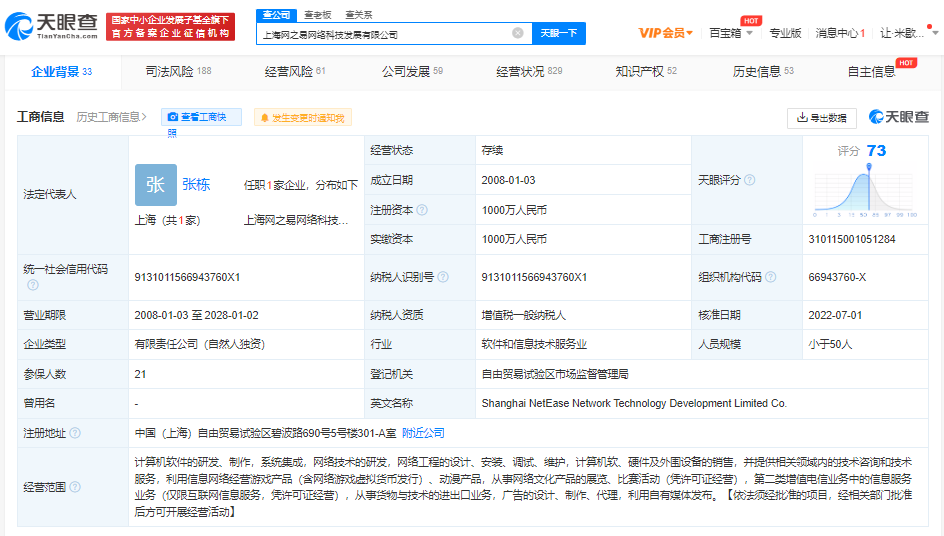This screenshot has height=536, width=944.
Task: Select the 查老板 search mode
Action: (317, 14)
